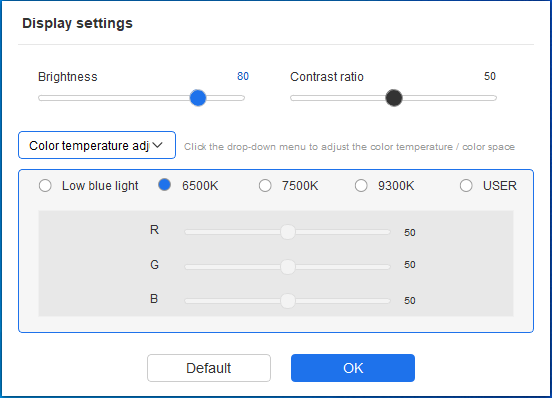Image resolution: width=552 pixels, height=398 pixels.
Task: Choose the 6500K color temperature option
Action: [x=164, y=185]
